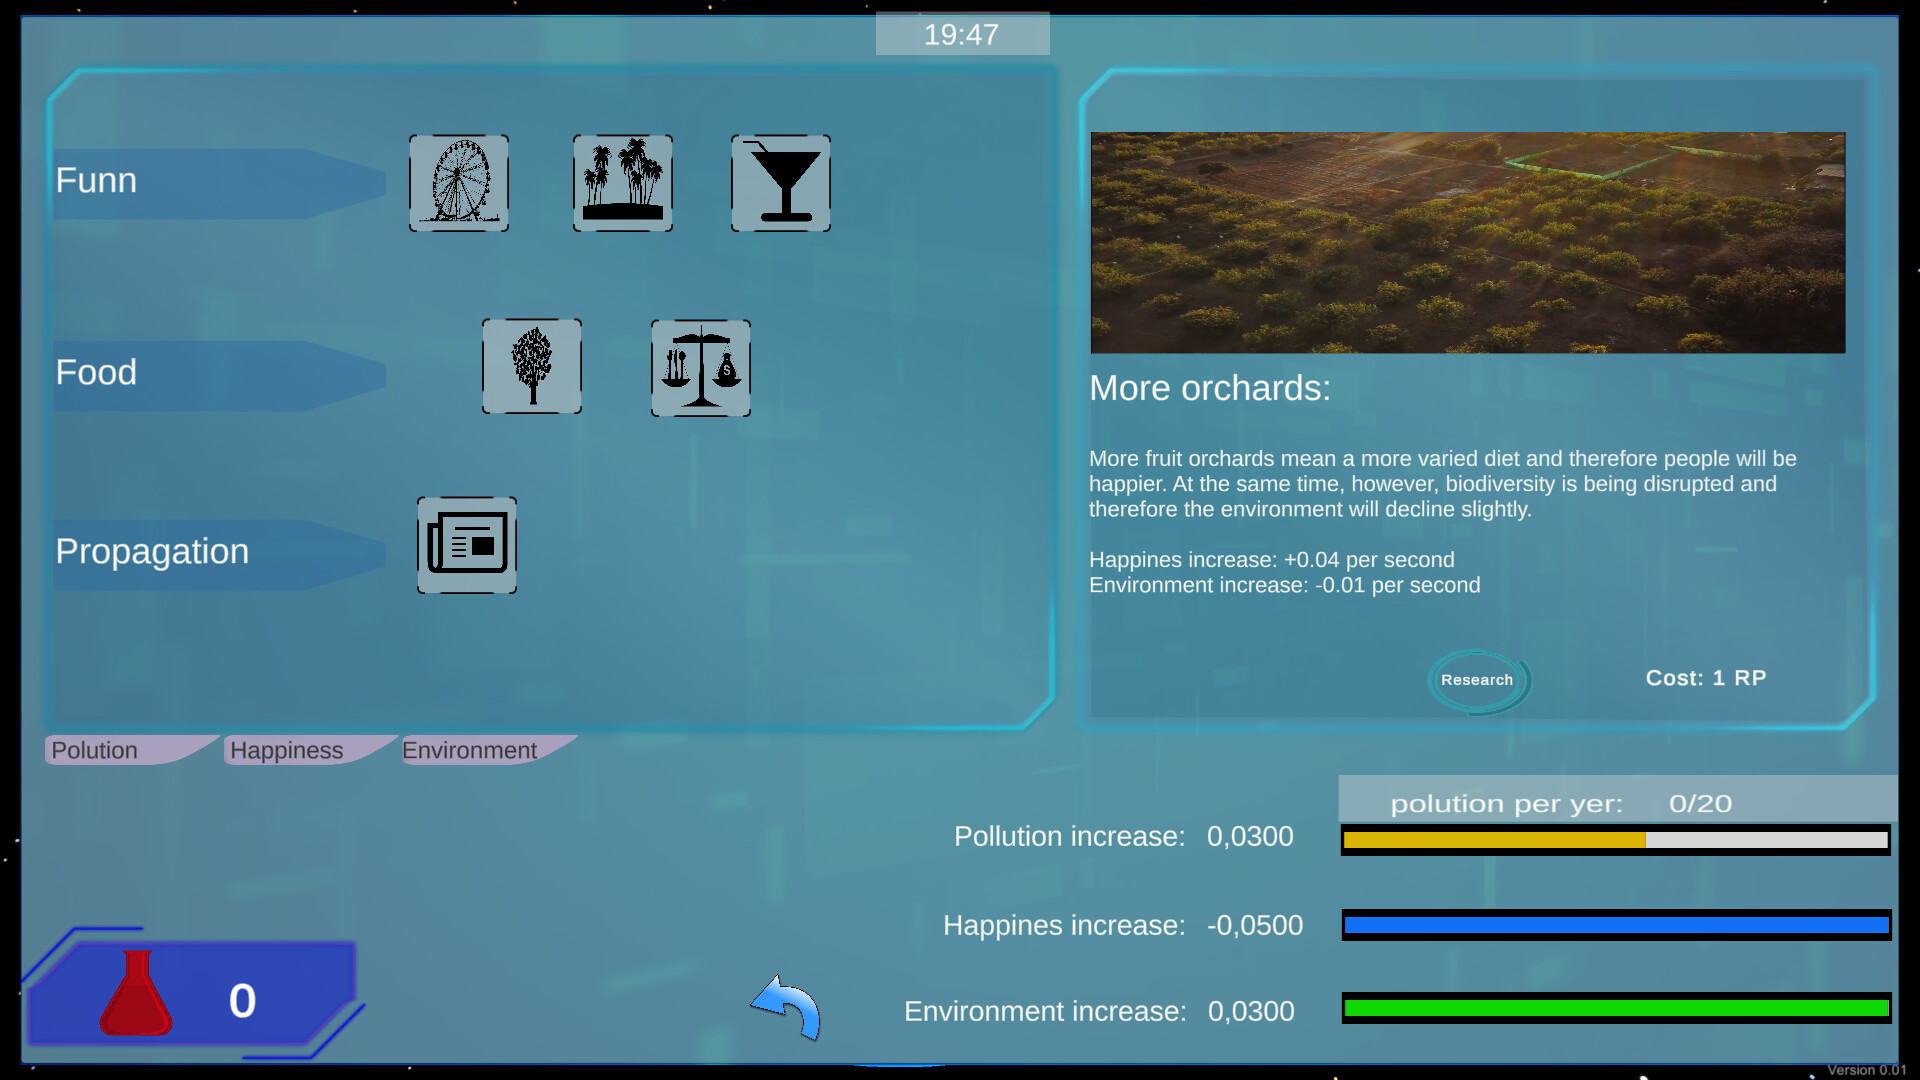The image size is (1920, 1080).
Task: Click the red research flask icon
Action: [135, 995]
